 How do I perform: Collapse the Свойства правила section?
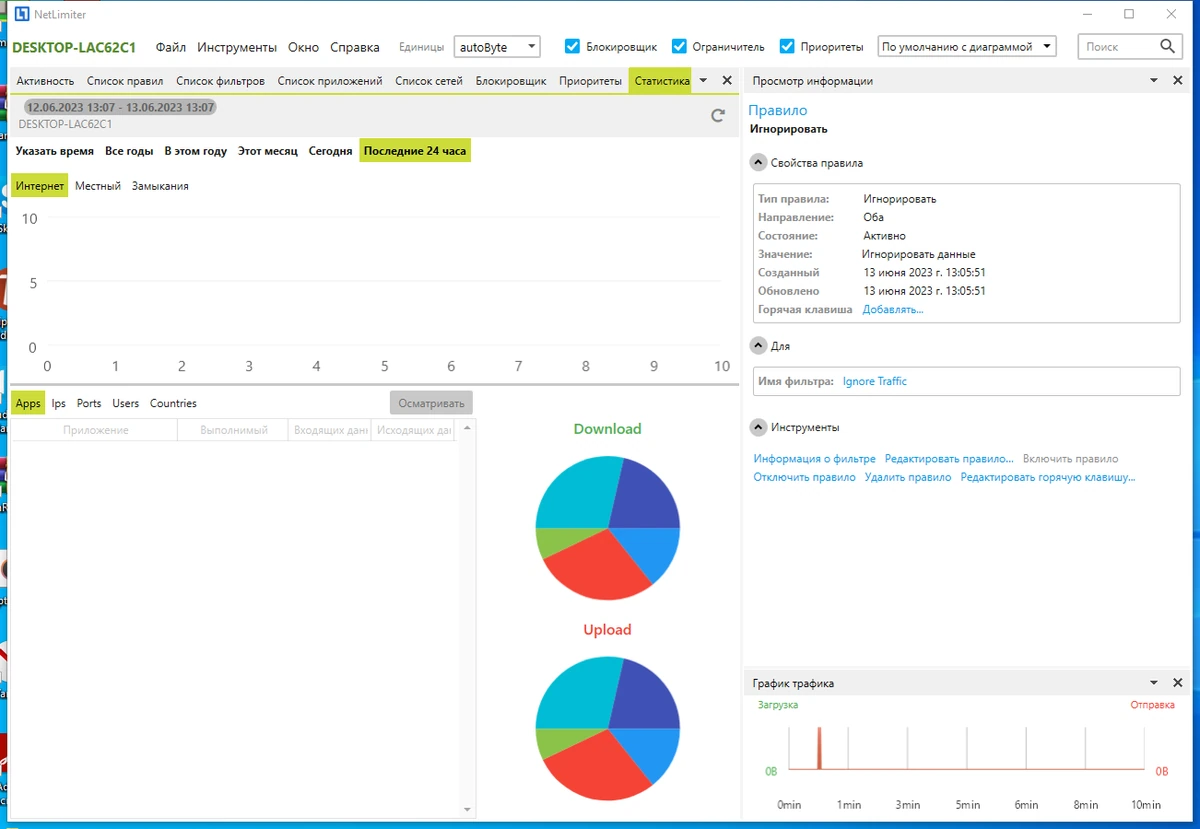click(x=758, y=163)
